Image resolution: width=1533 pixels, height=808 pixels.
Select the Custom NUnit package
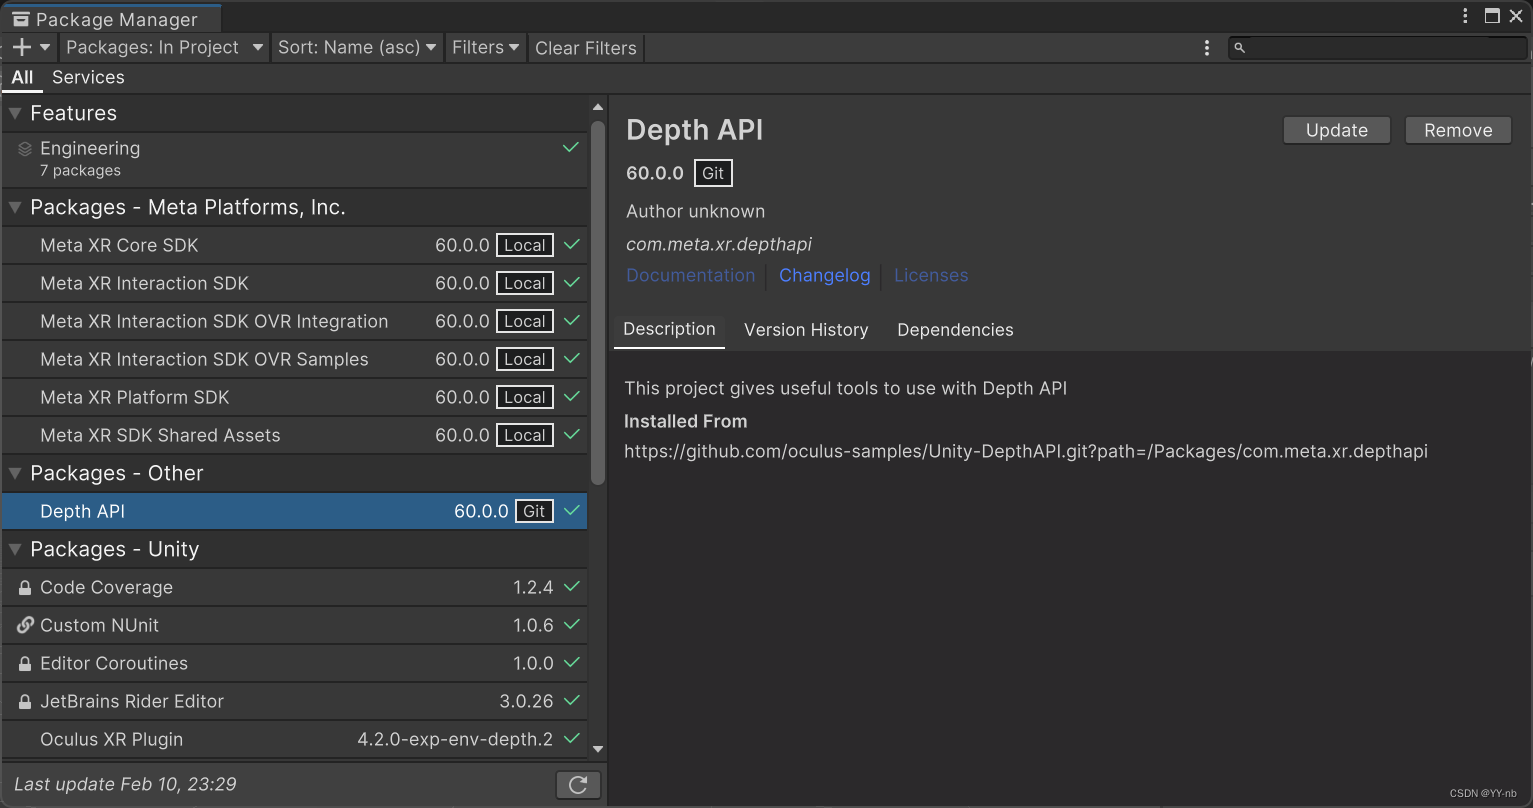coord(294,625)
